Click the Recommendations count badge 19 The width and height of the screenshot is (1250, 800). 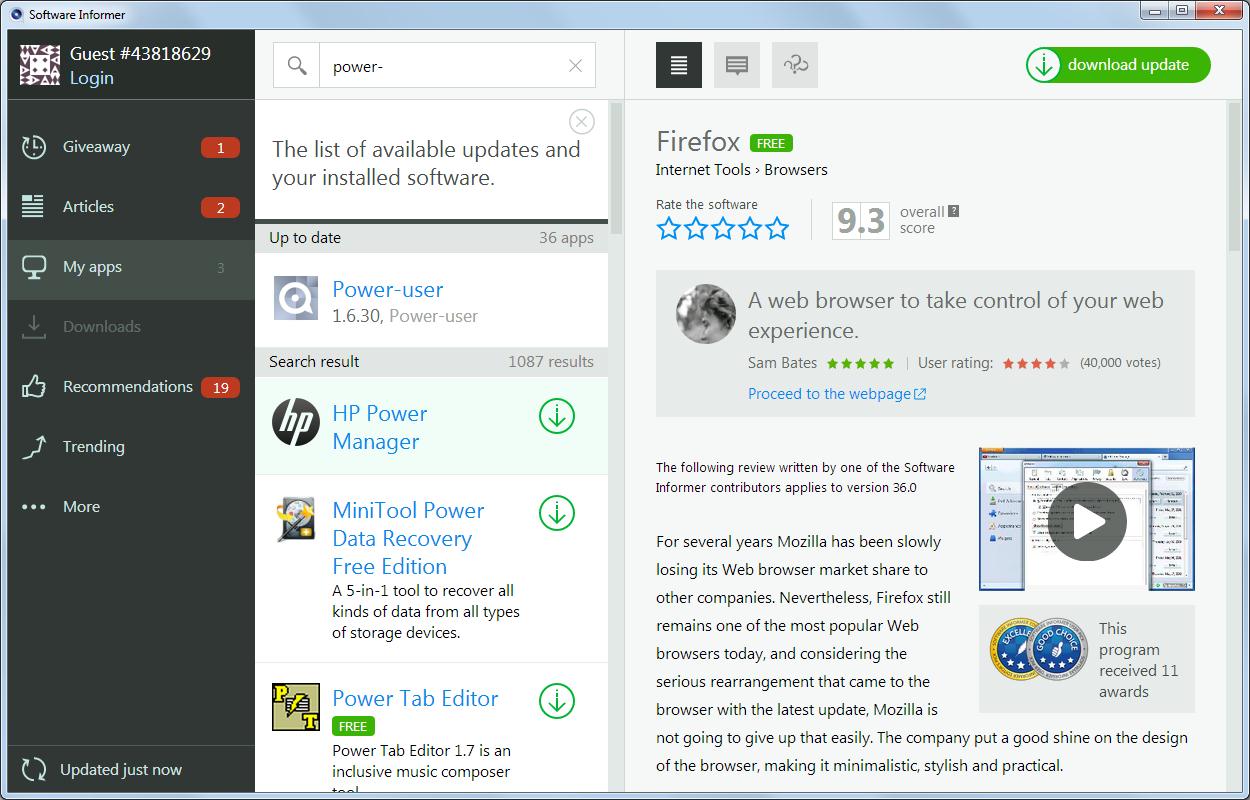[x=220, y=388]
